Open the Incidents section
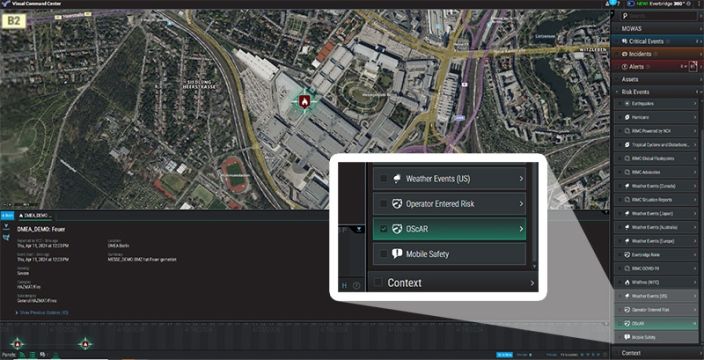Screen dimensions: 704x360 pos(657,54)
